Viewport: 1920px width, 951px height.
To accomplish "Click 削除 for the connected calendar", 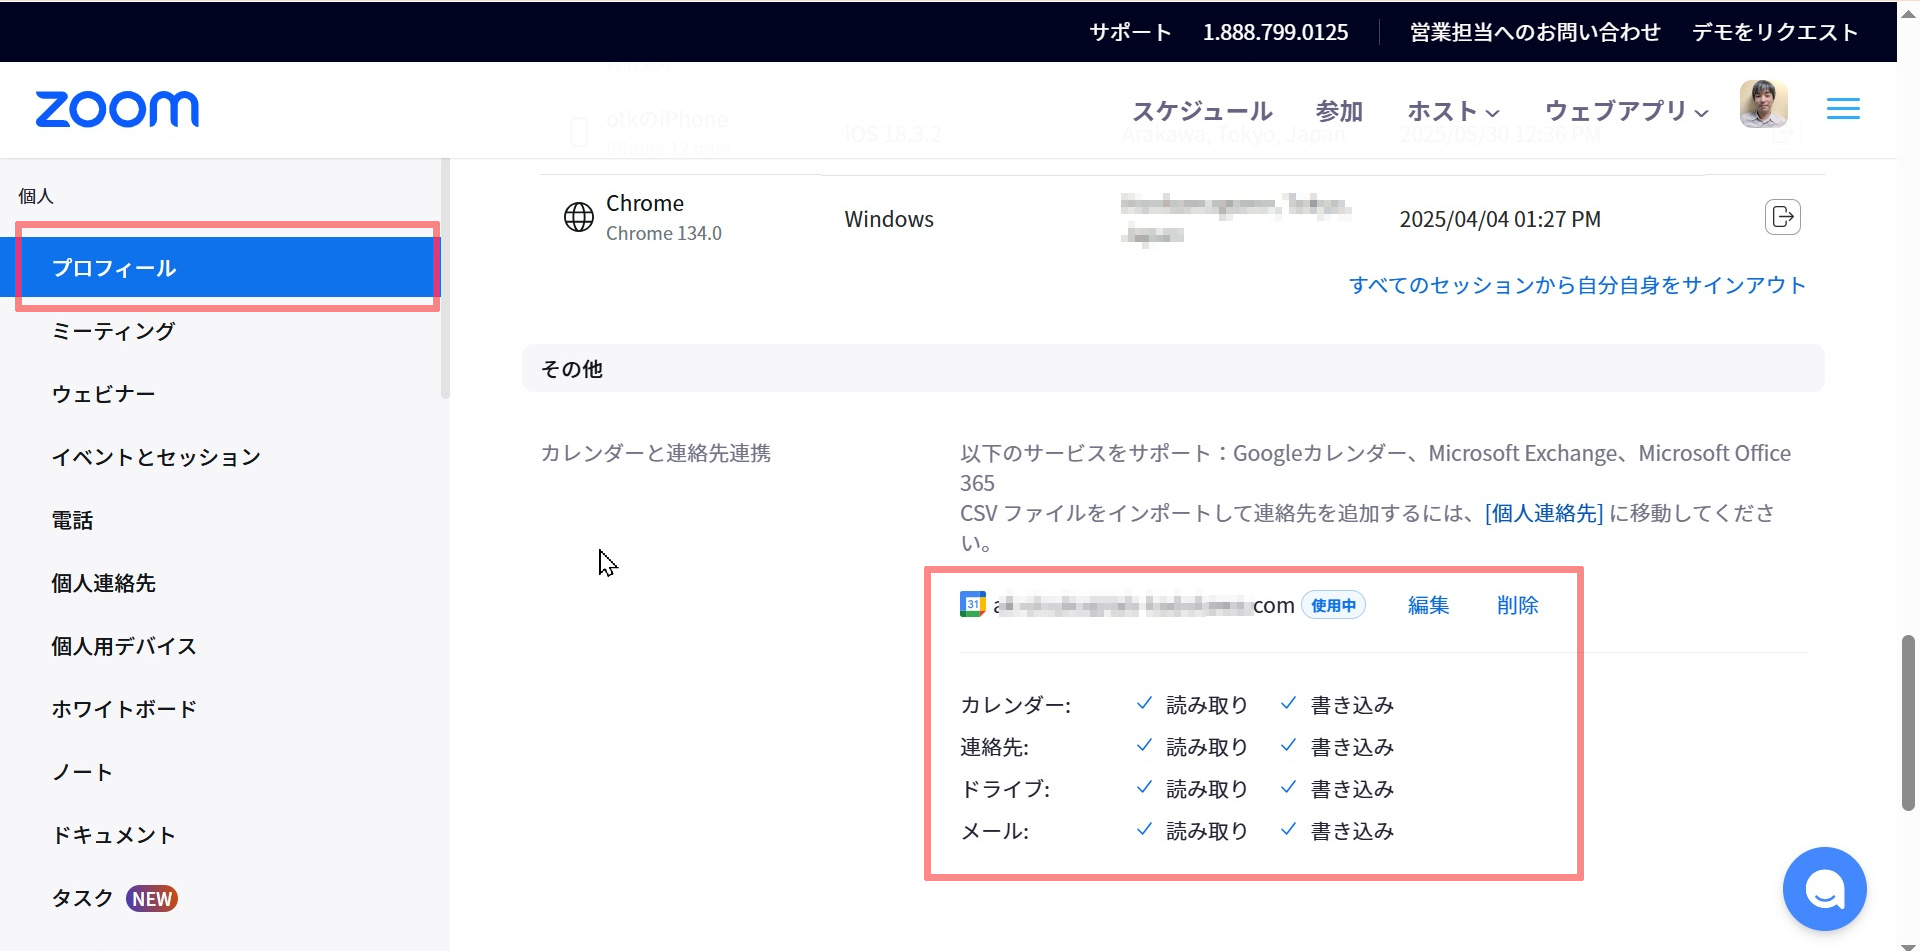I will 1517,605.
